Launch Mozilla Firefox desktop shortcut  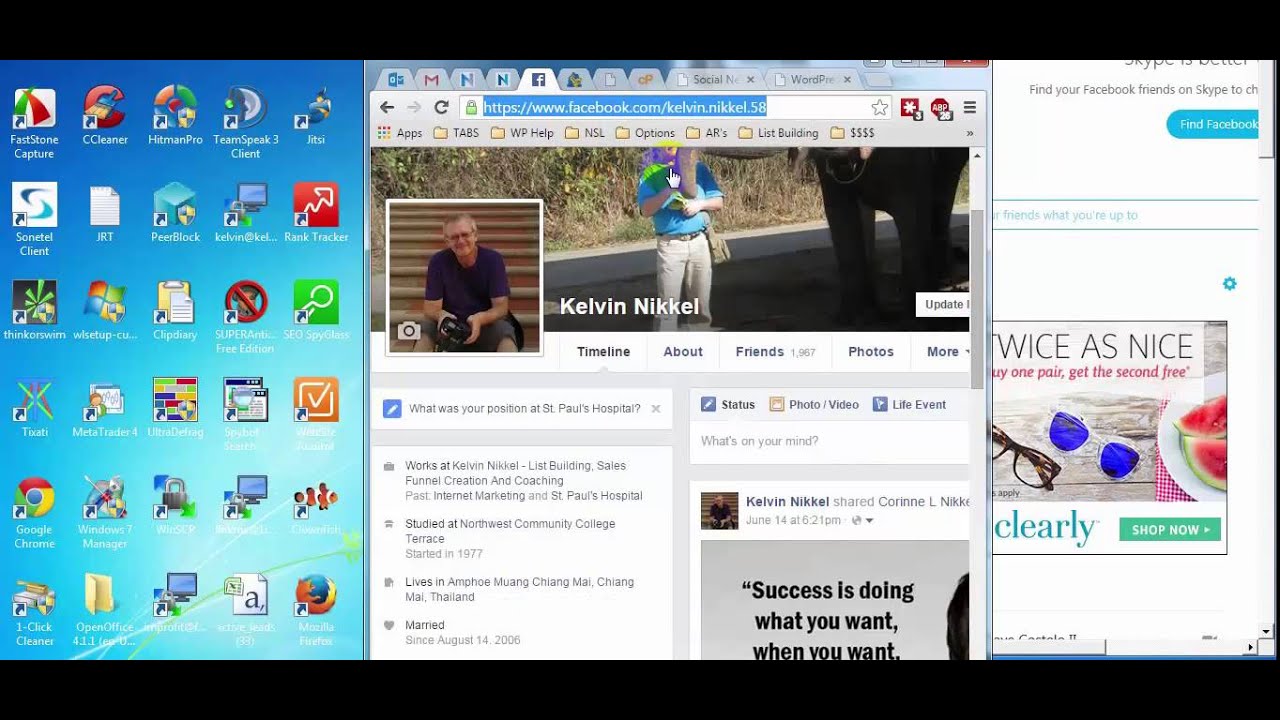[x=316, y=611]
